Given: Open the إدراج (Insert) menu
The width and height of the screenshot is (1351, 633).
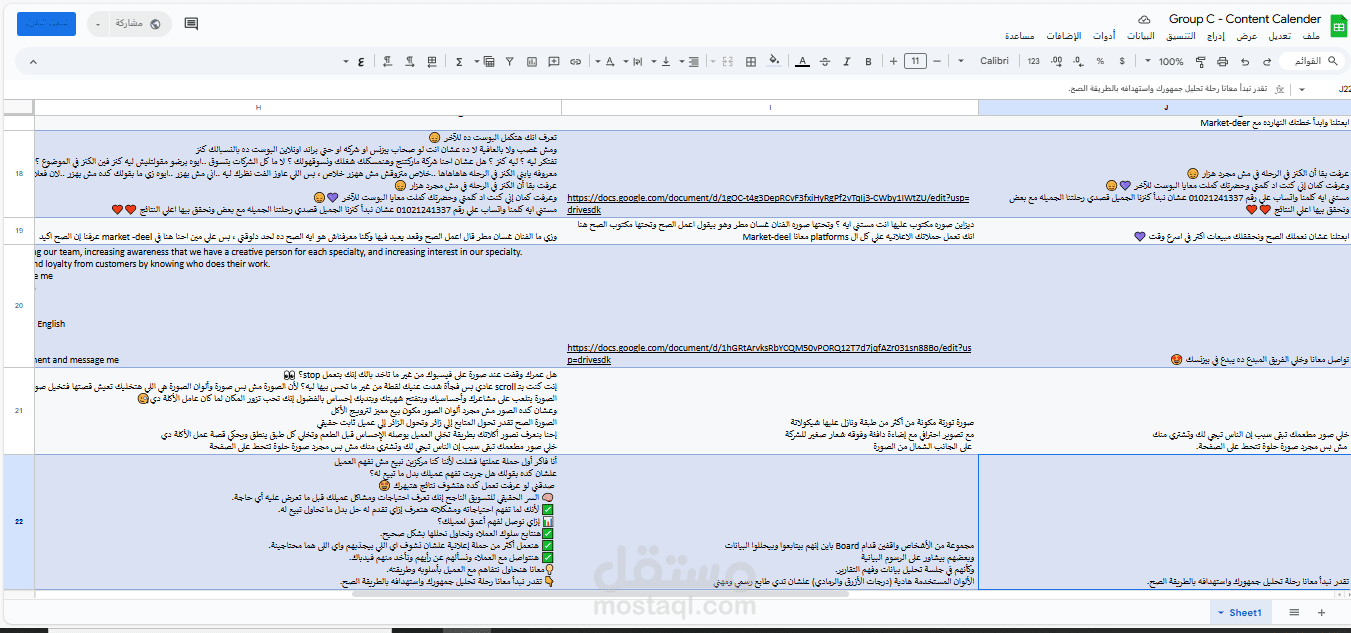Looking at the screenshot, I should click(x=1216, y=36).
